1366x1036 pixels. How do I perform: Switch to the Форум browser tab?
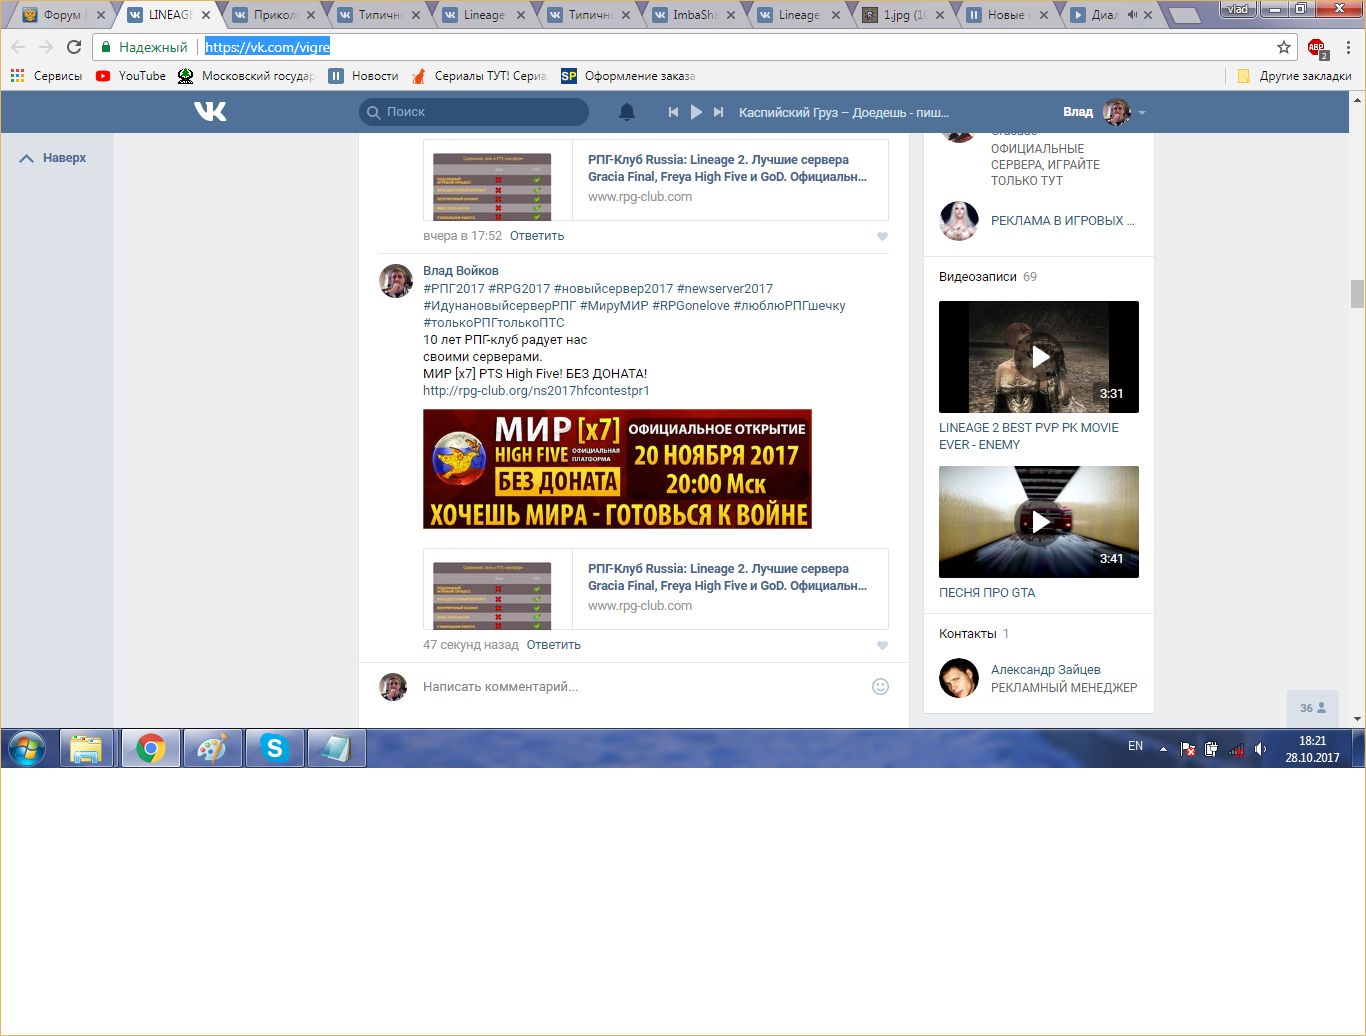pos(62,15)
